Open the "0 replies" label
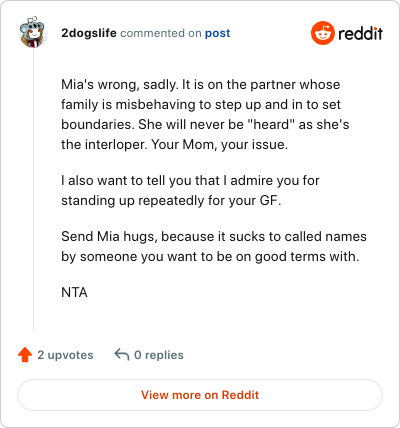 click(159, 355)
